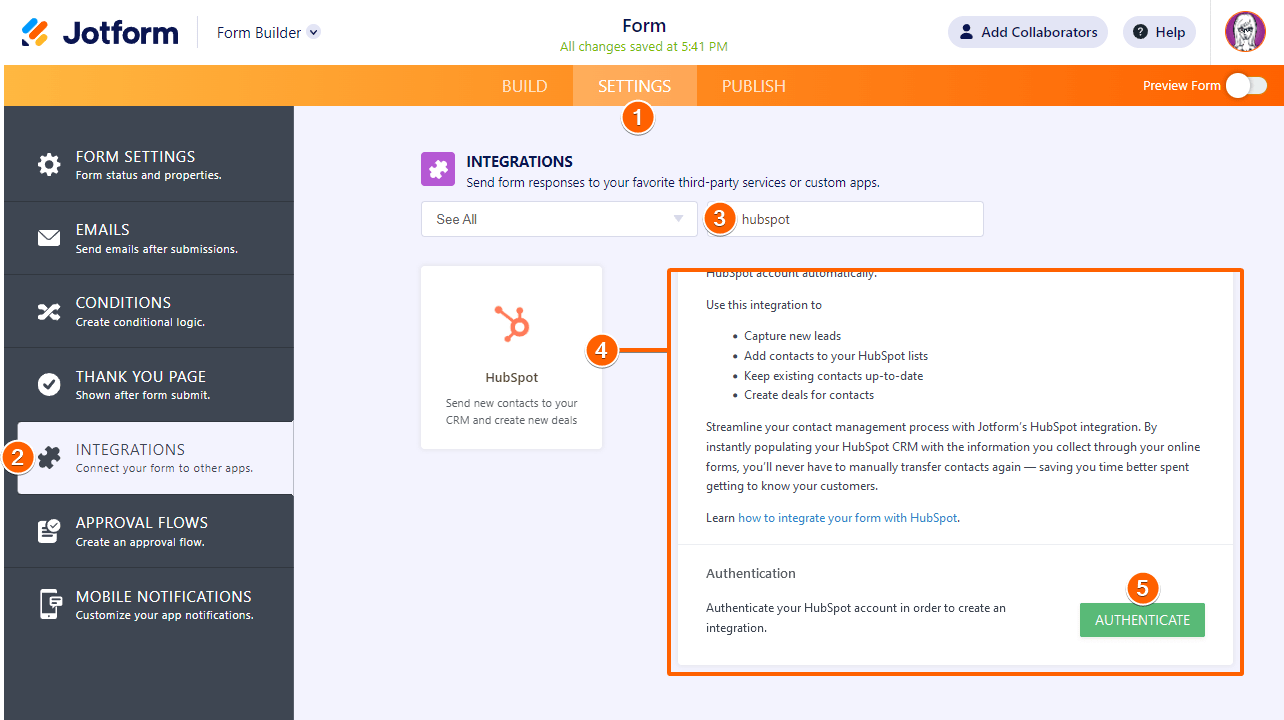This screenshot has width=1284, height=720.
Task: Click the Thank You Page checkmark icon
Action: click(49, 384)
